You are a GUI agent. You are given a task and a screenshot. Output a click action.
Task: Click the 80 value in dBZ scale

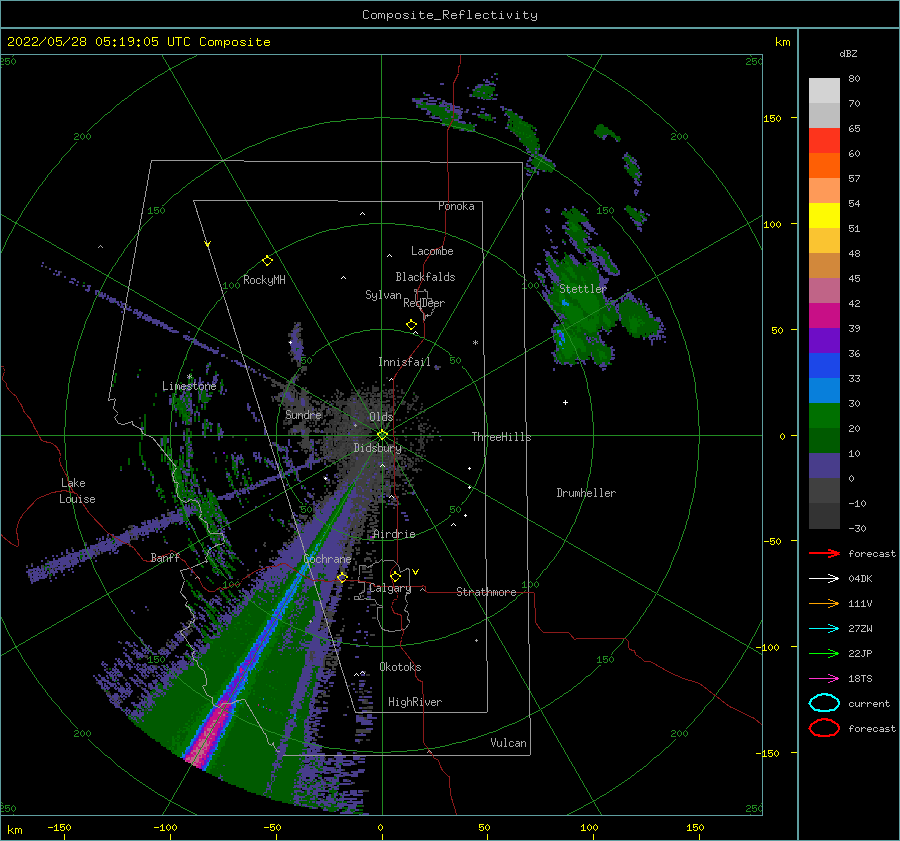pos(854,78)
